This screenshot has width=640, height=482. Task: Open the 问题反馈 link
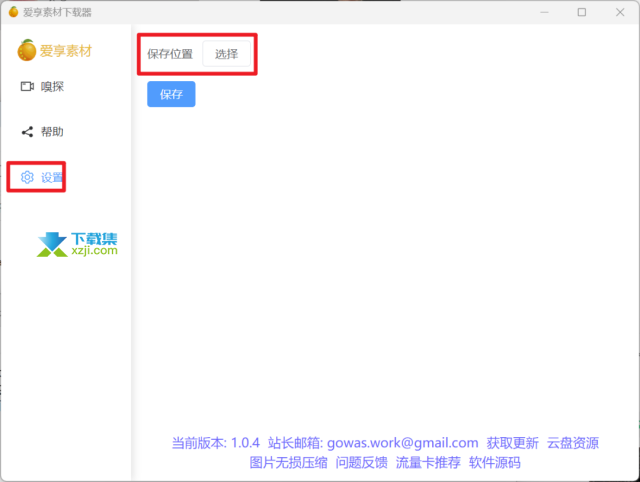362,462
